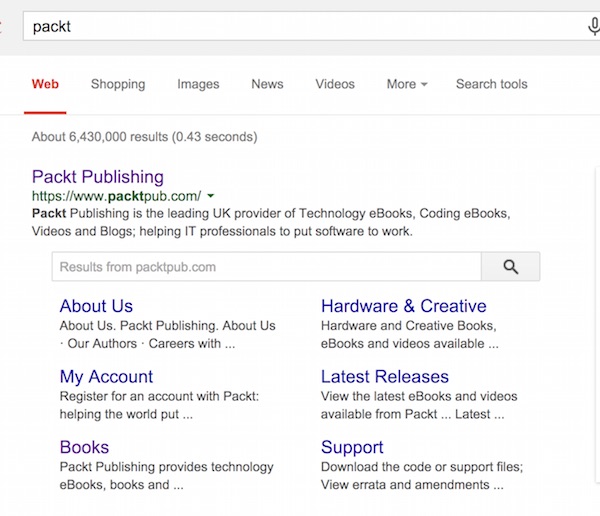Viewport: 600px width, 516px height.
Task: Click 'Packt Publishing provides technology' description text
Action: point(166,467)
